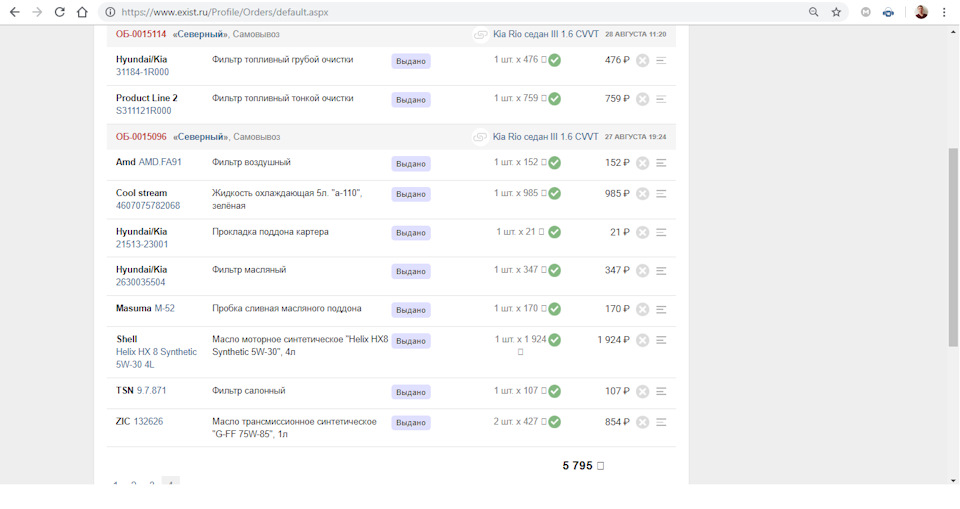Select quantity text 2 шт. x 427
960x509 pixels.
[x=516, y=421]
